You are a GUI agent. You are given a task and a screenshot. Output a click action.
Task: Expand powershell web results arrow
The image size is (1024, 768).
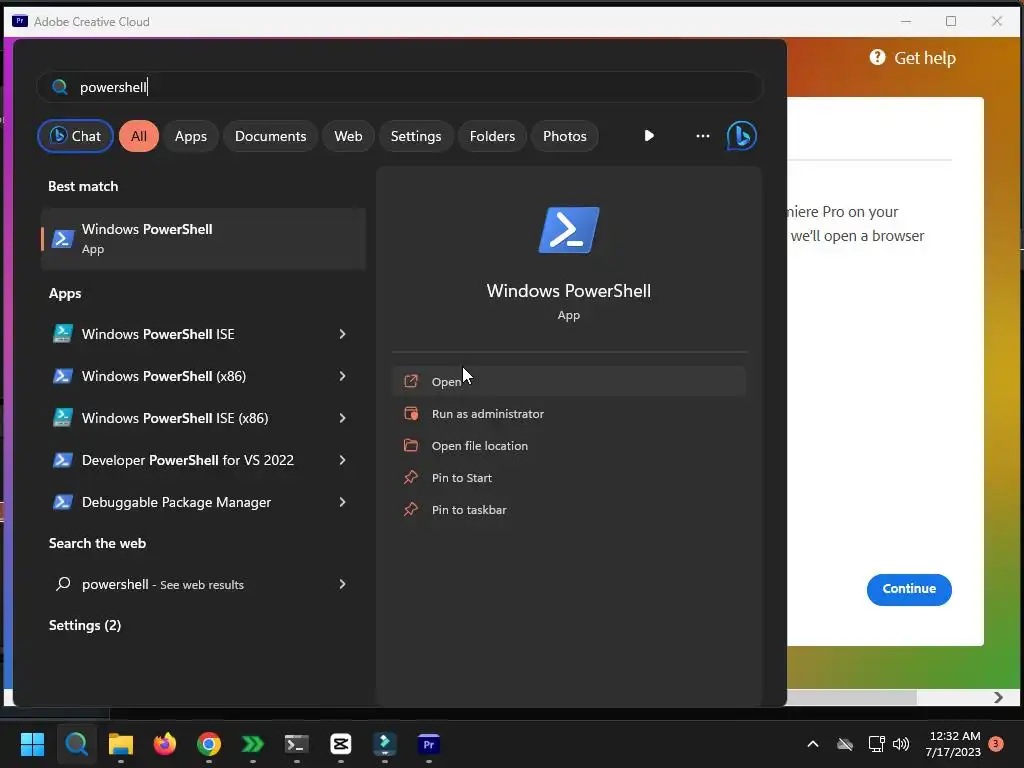tap(342, 584)
